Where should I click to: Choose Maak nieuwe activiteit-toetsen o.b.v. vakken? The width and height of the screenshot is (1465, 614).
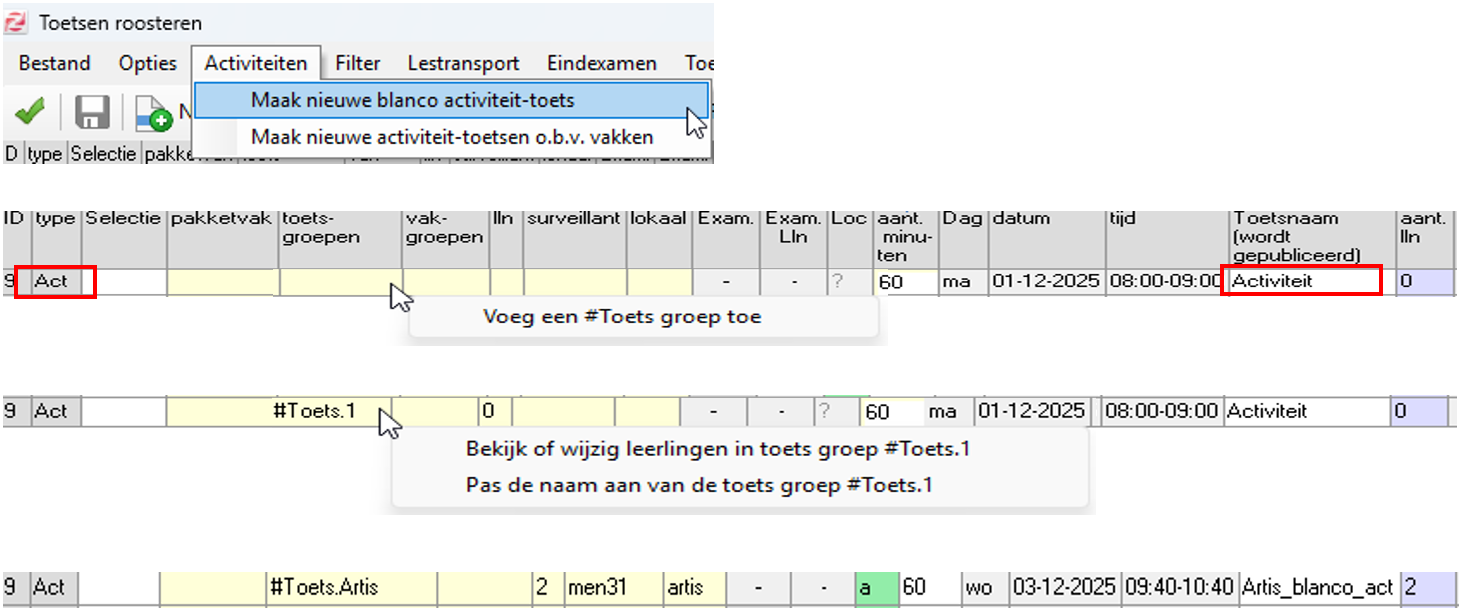pos(451,137)
